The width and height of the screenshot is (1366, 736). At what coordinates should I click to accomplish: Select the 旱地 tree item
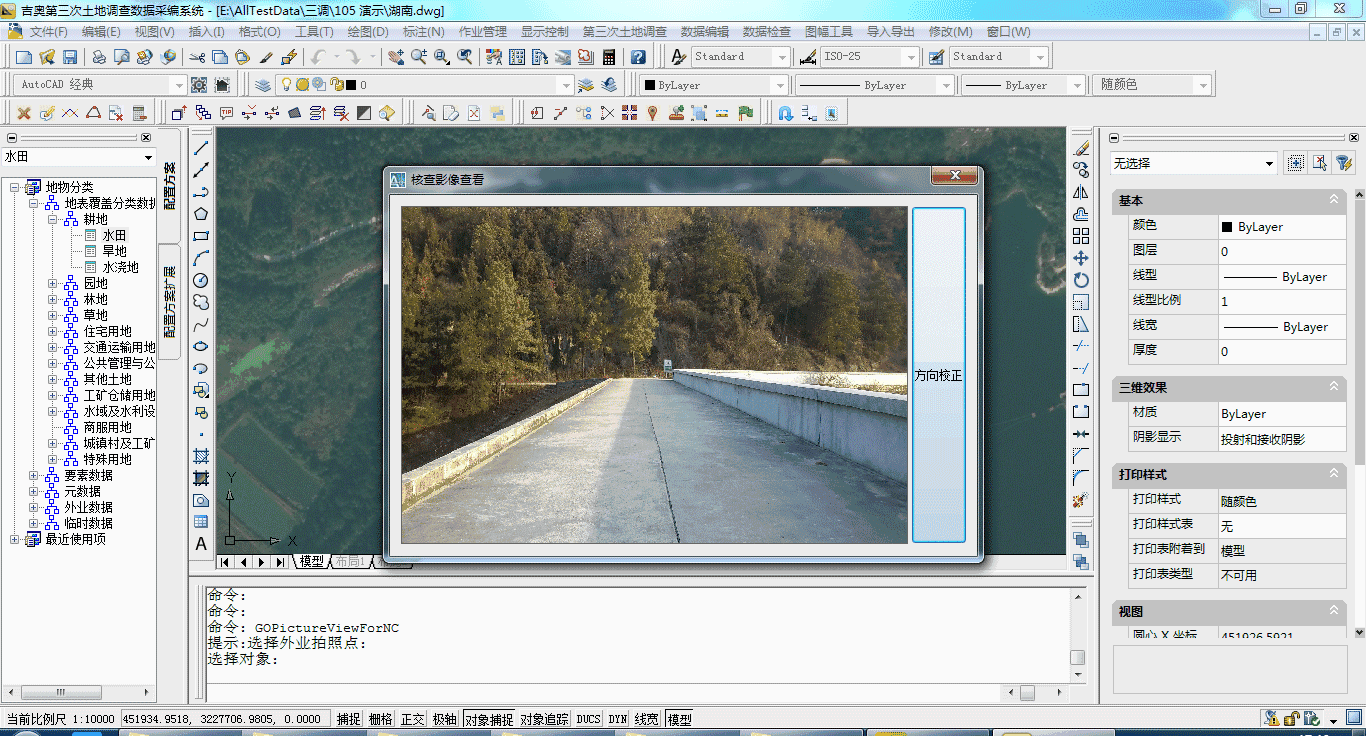coord(115,252)
